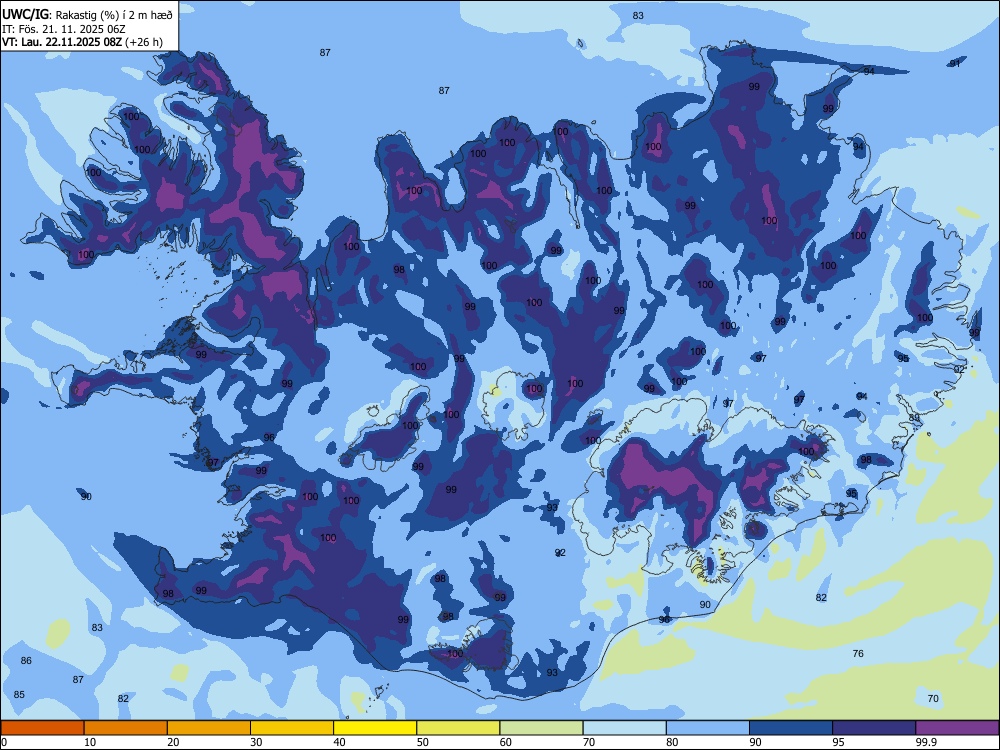Pick the golden 30–40 legend color block
This screenshot has width=1000, height=750.
tap(292, 728)
